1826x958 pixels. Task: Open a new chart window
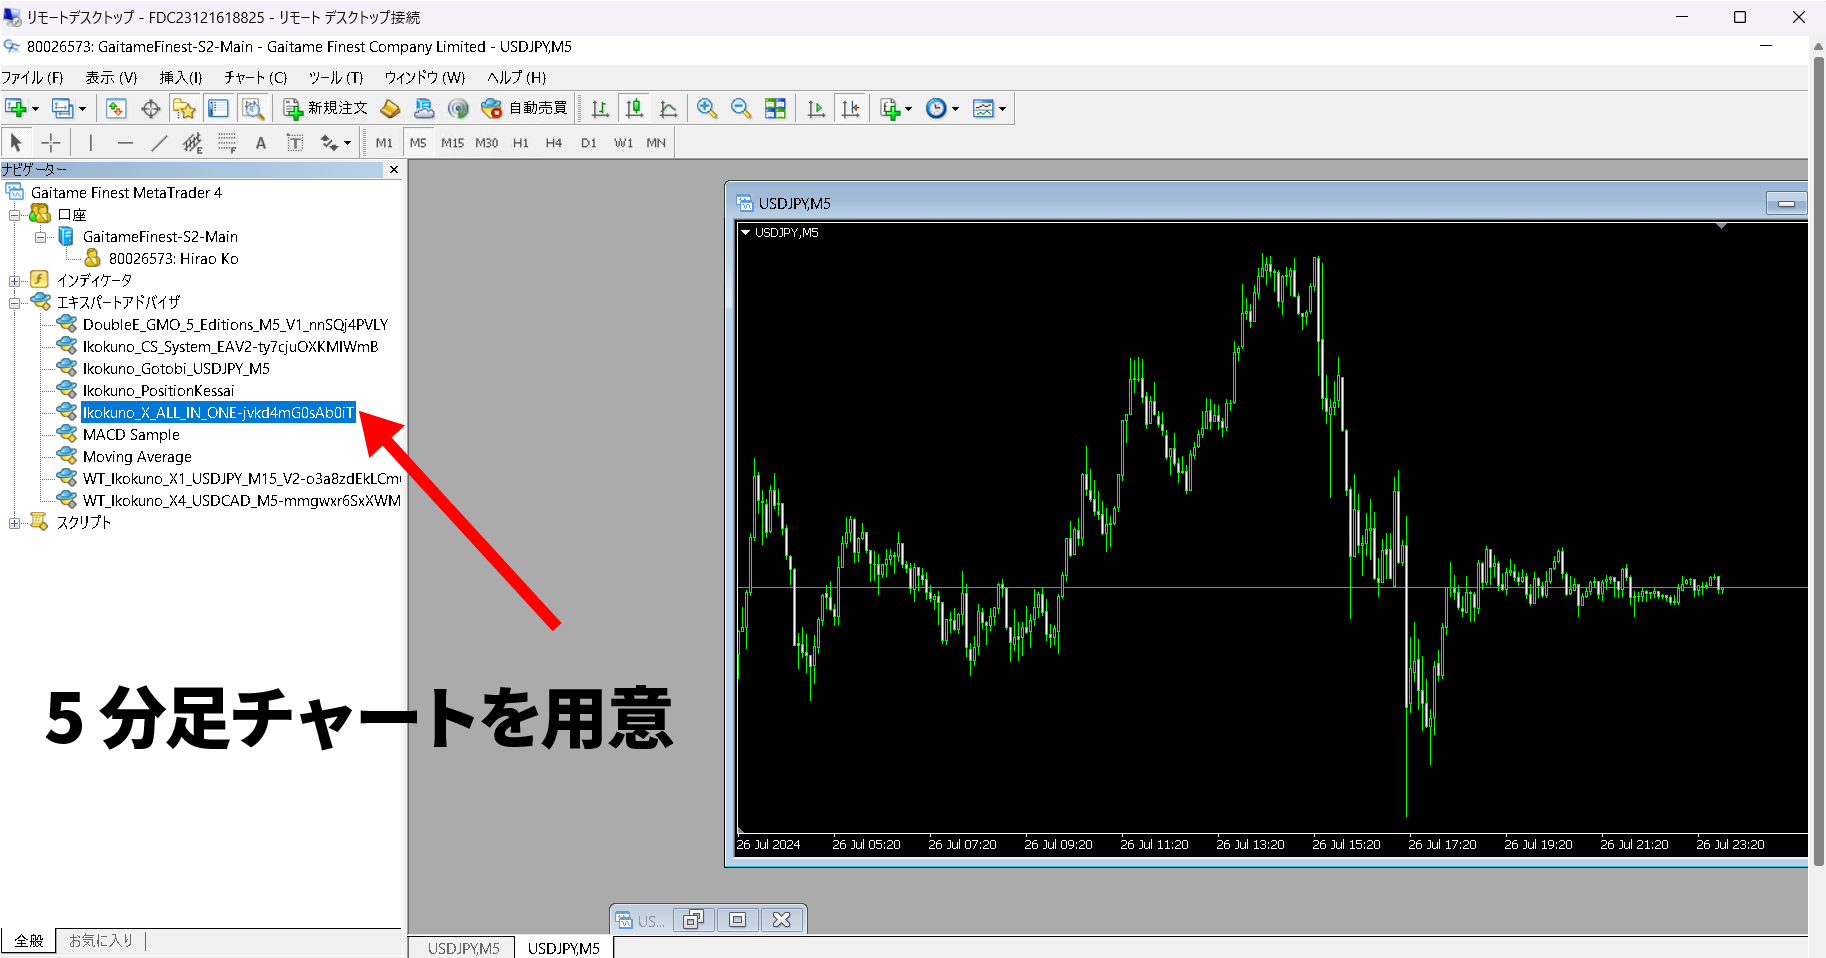coord(15,108)
